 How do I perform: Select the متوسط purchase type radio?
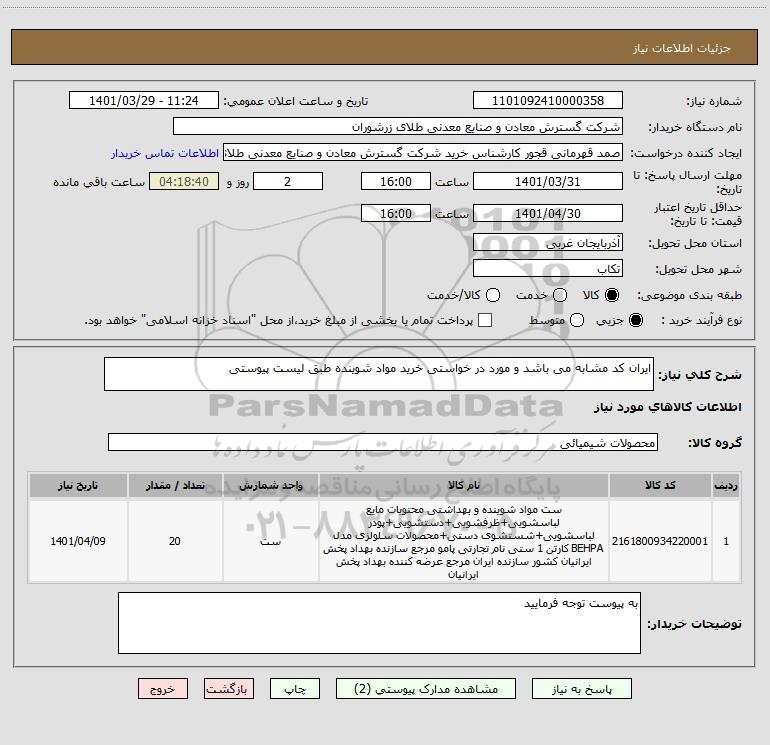coord(577,320)
